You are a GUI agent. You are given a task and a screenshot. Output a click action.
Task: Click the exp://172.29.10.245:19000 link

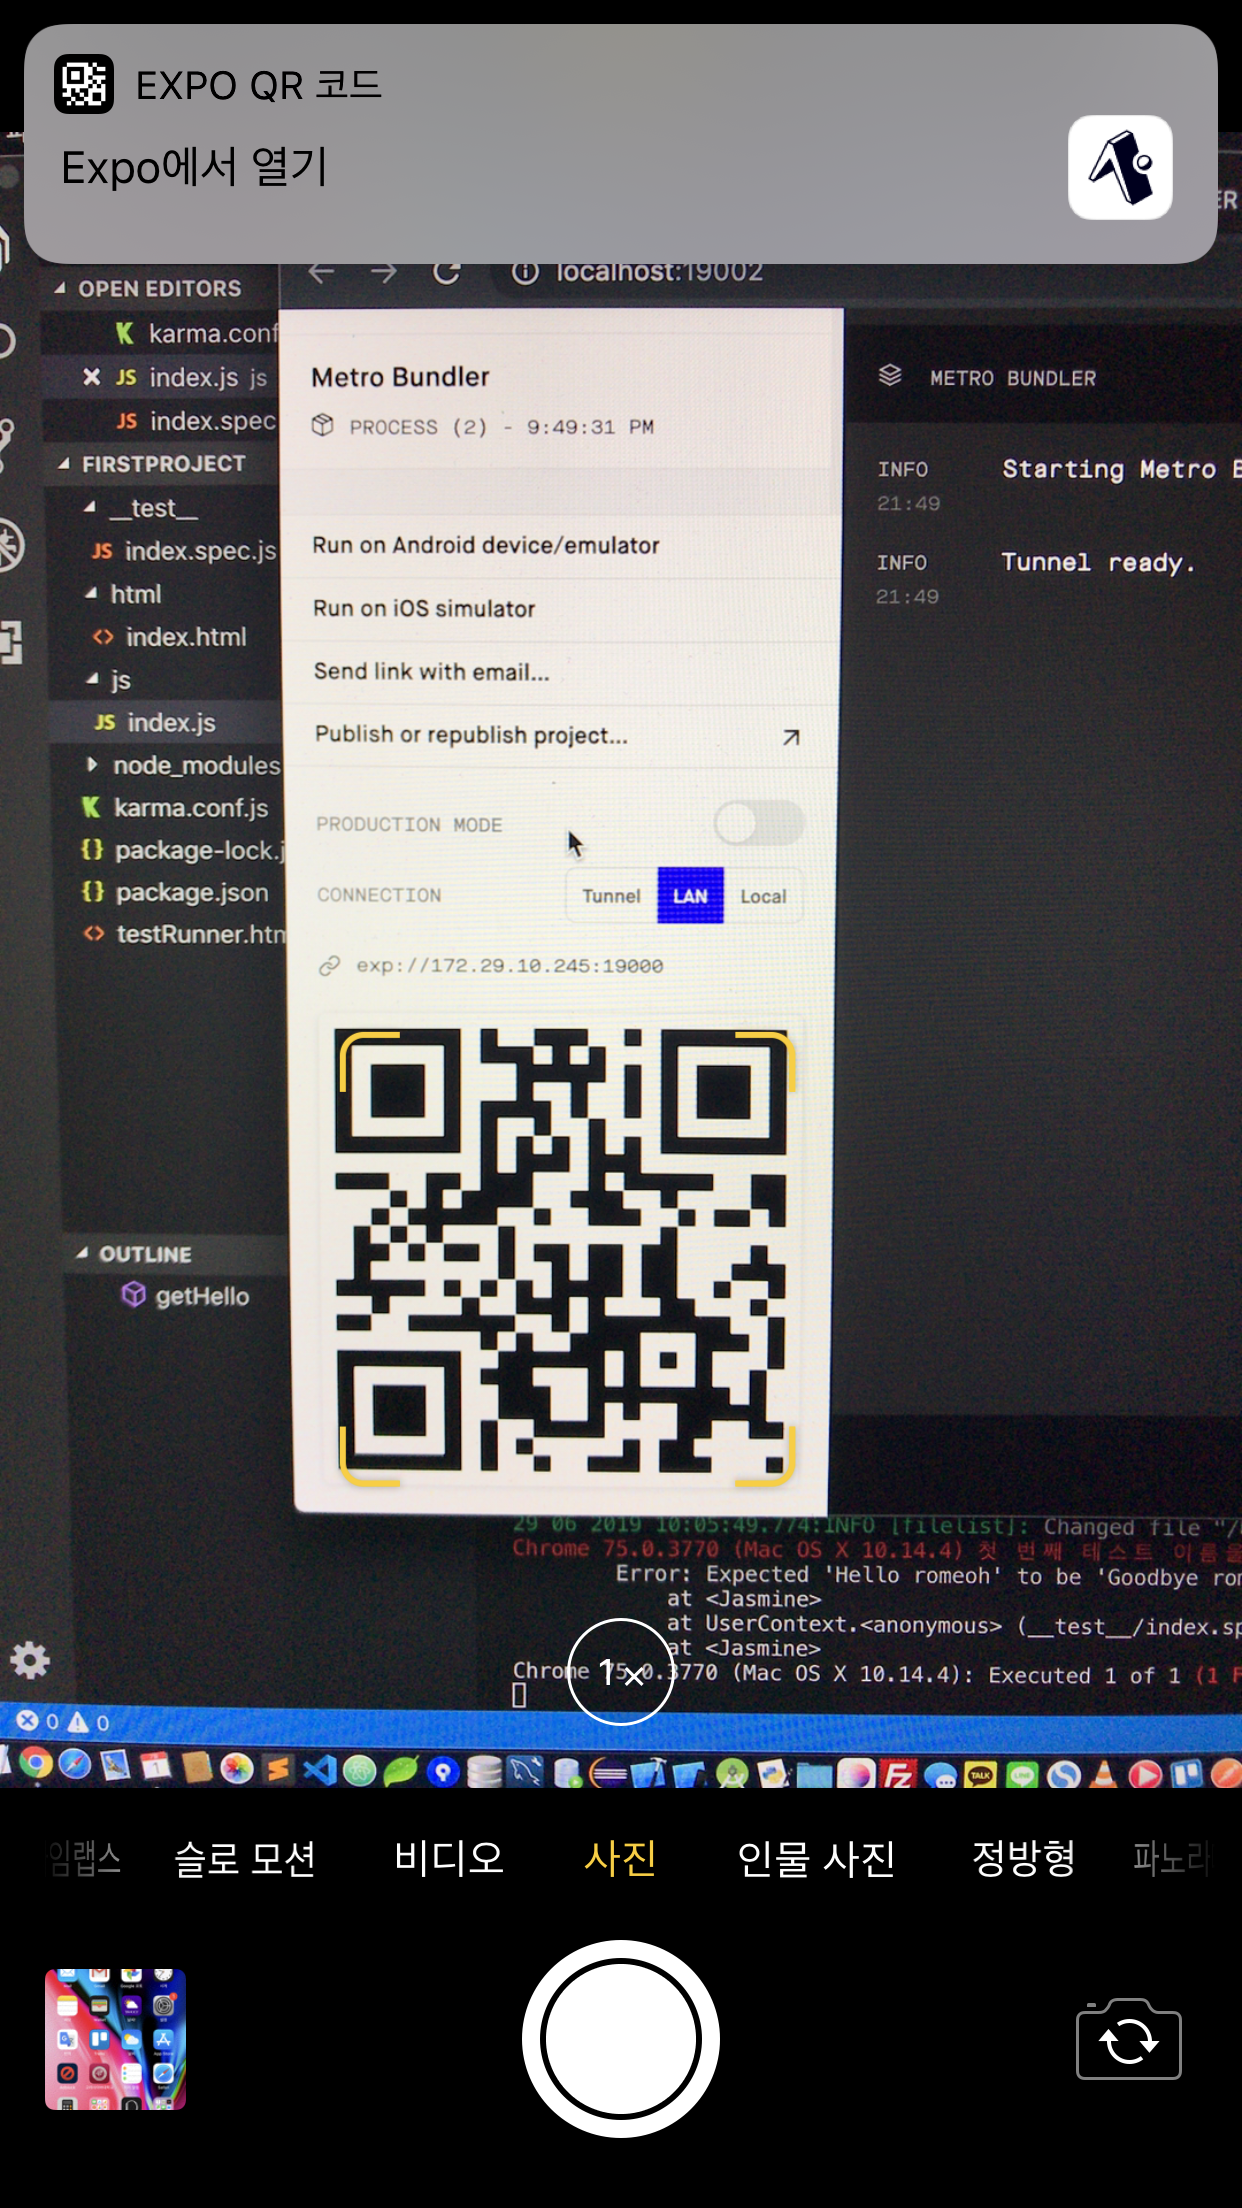pos(510,966)
